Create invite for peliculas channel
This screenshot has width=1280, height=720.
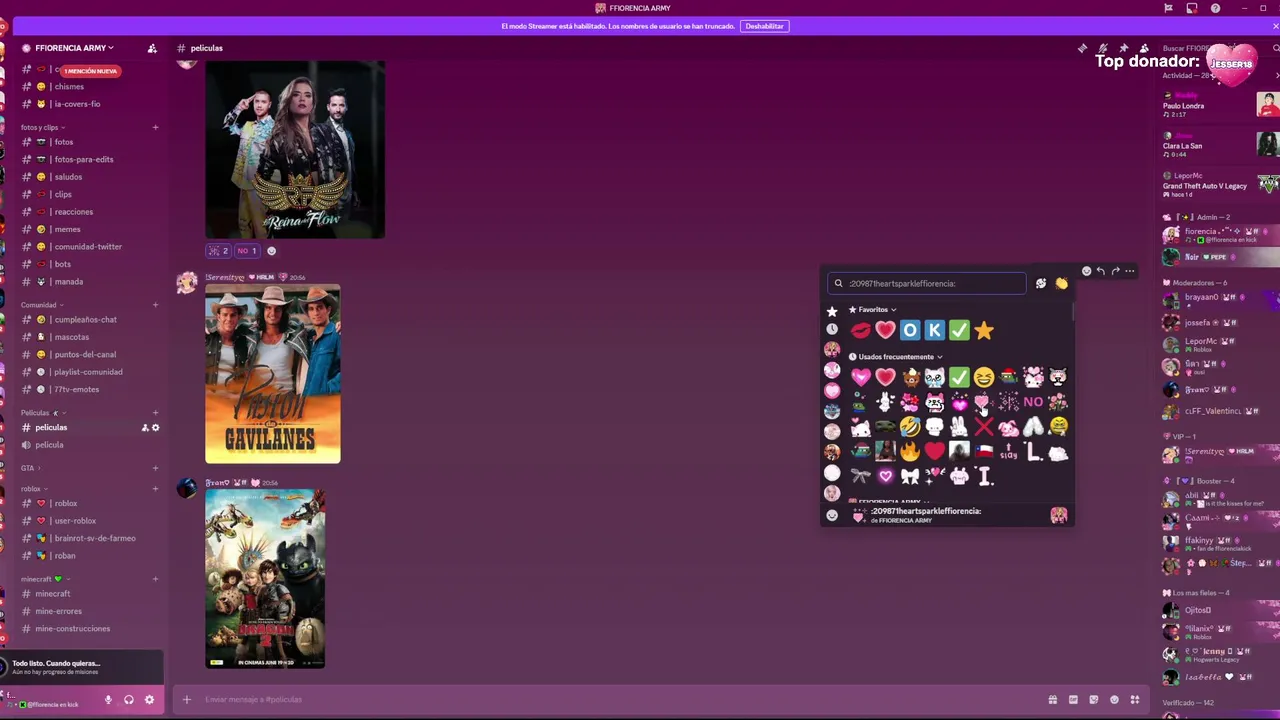(x=145, y=428)
